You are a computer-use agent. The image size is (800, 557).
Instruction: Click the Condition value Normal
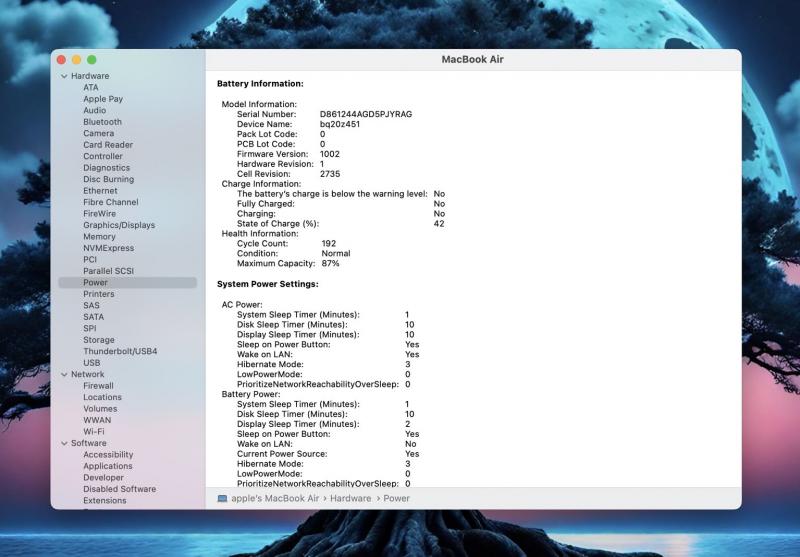click(x=336, y=254)
